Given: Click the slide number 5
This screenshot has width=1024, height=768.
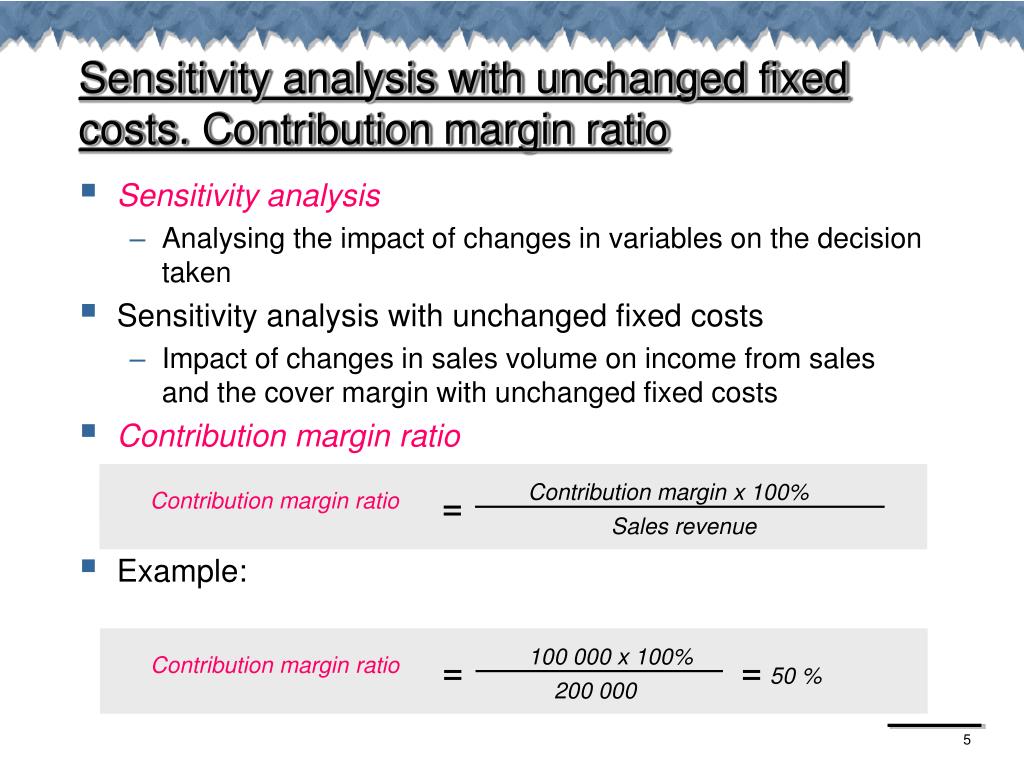Looking at the screenshot, I should coord(967,740).
